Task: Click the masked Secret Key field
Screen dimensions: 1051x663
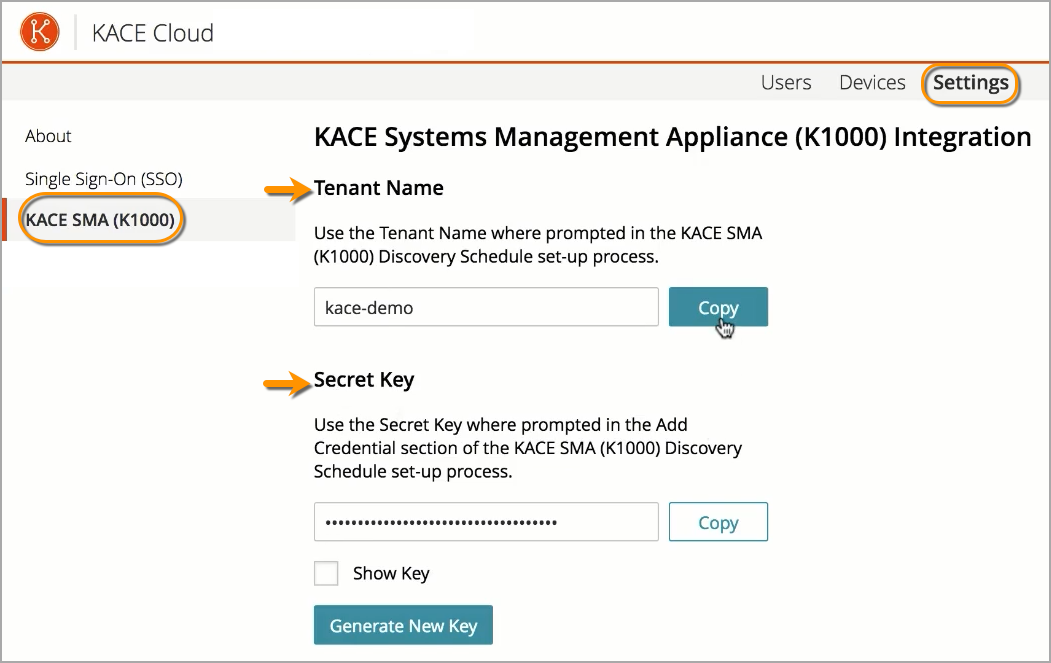Action: pyautogui.click(x=486, y=522)
